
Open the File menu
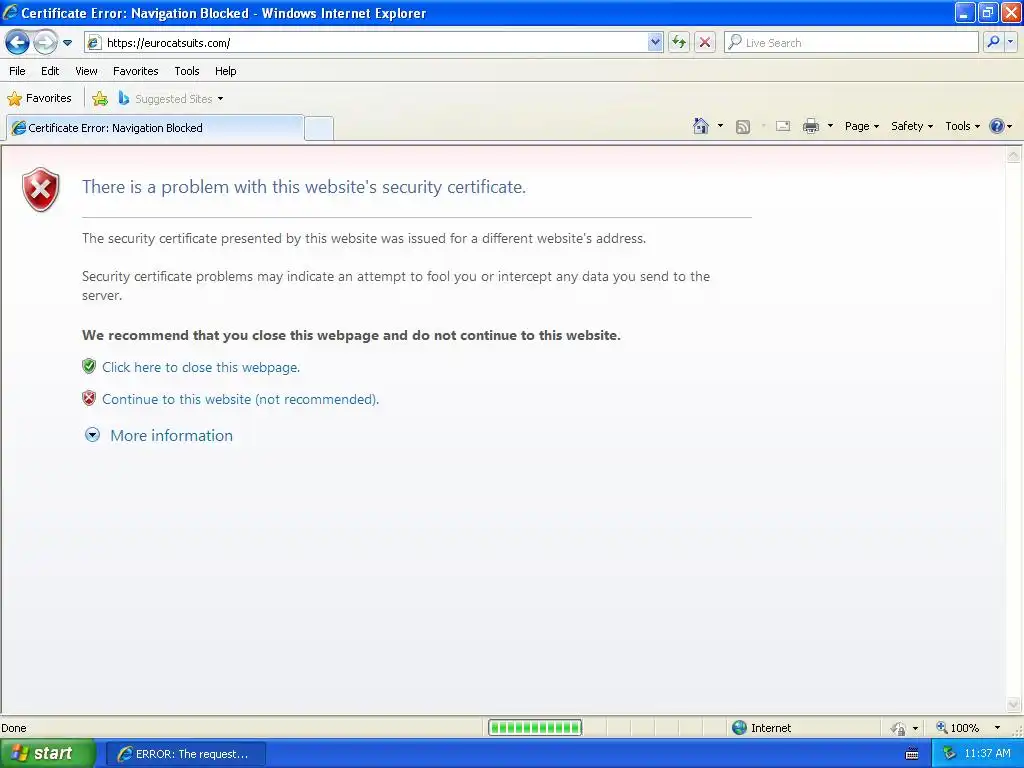(17, 71)
